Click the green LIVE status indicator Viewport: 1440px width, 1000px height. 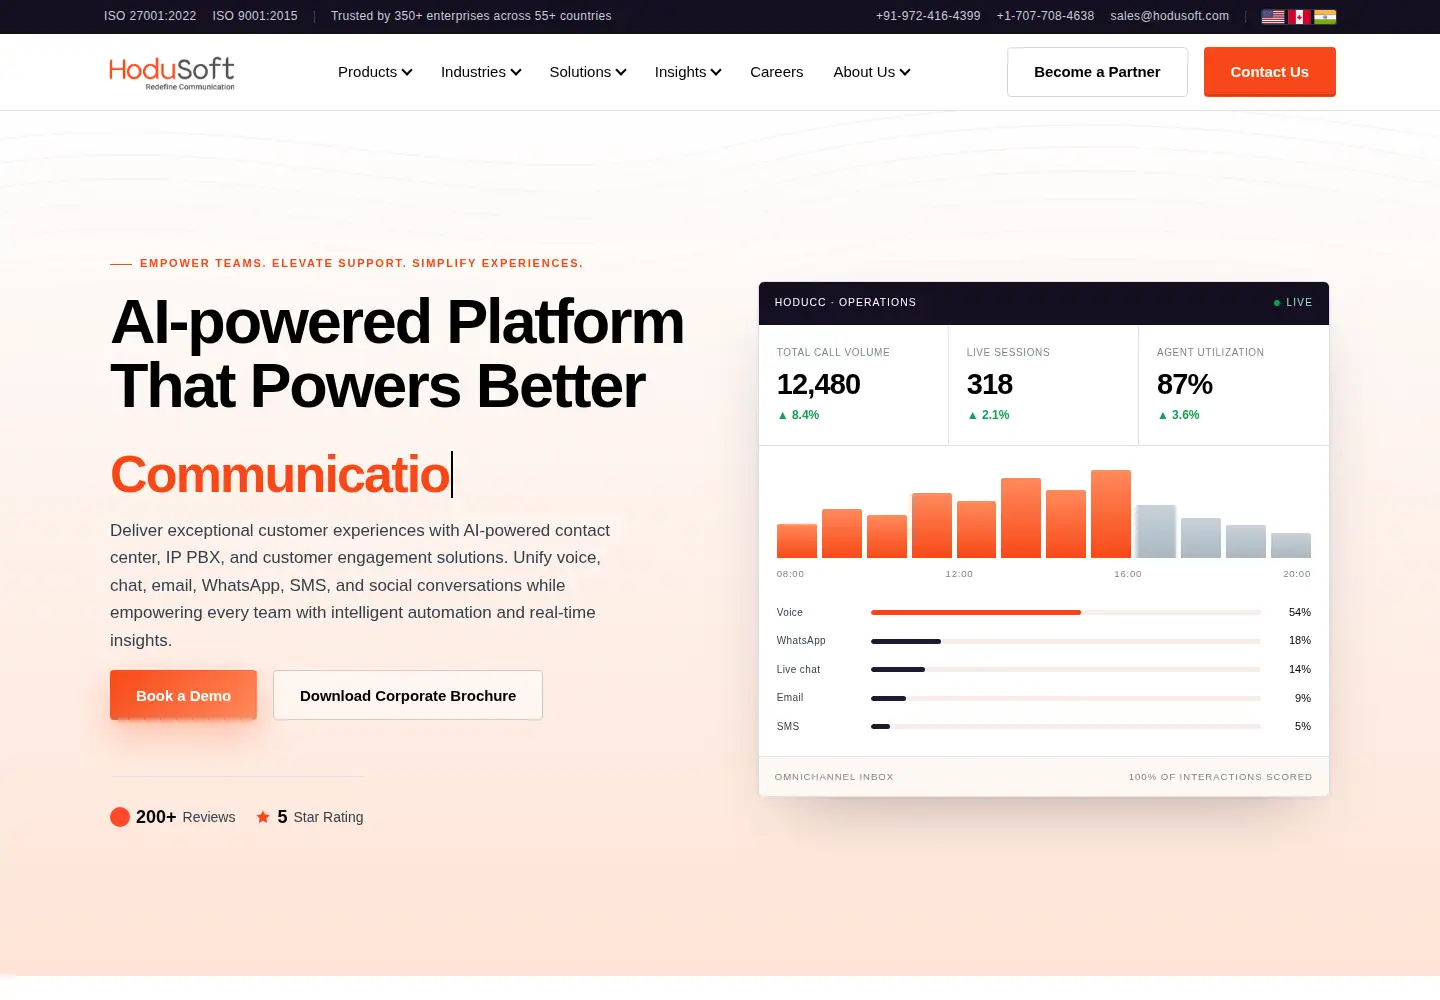coord(1293,302)
